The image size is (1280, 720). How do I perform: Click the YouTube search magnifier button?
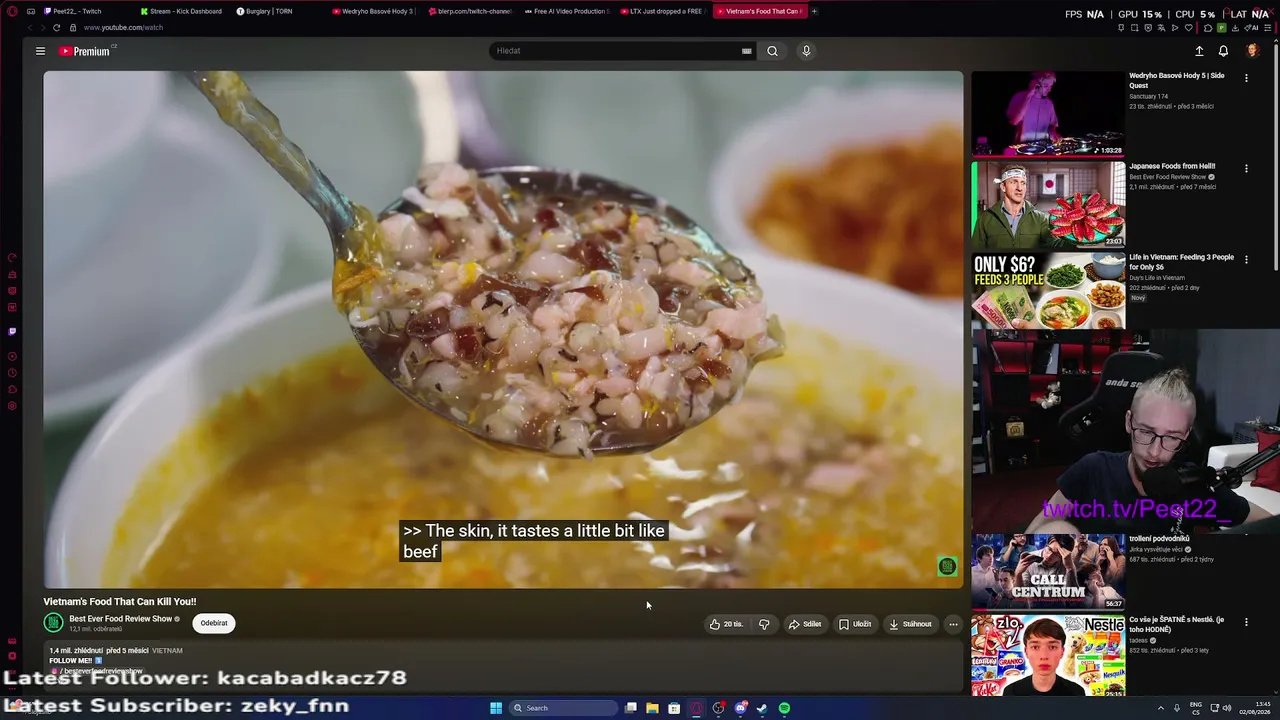(772, 51)
